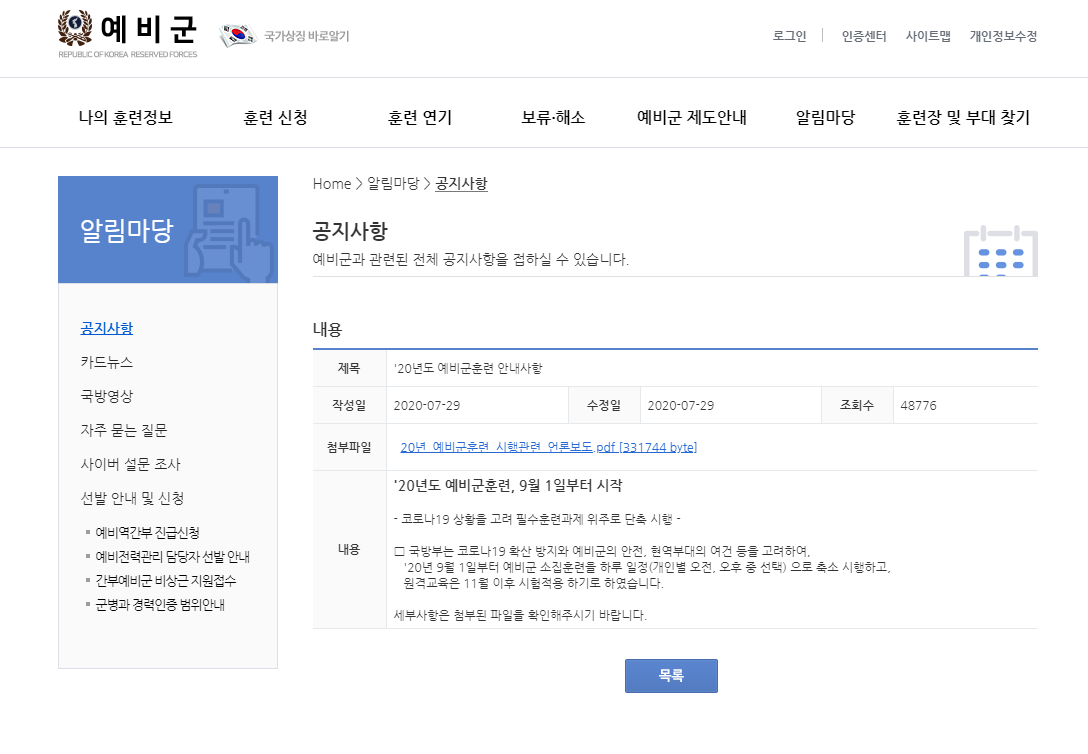Click the 코로나19 상황을 고려 subtitle line
The height and width of the screenshot is (754, 1088).
pyautogui.click(x=537, y=519)
